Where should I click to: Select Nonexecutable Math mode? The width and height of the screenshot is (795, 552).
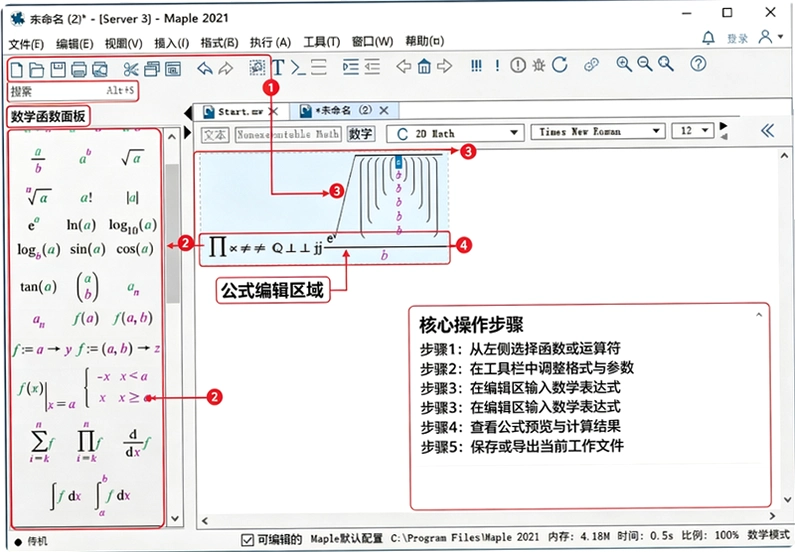tap(288, 134)
